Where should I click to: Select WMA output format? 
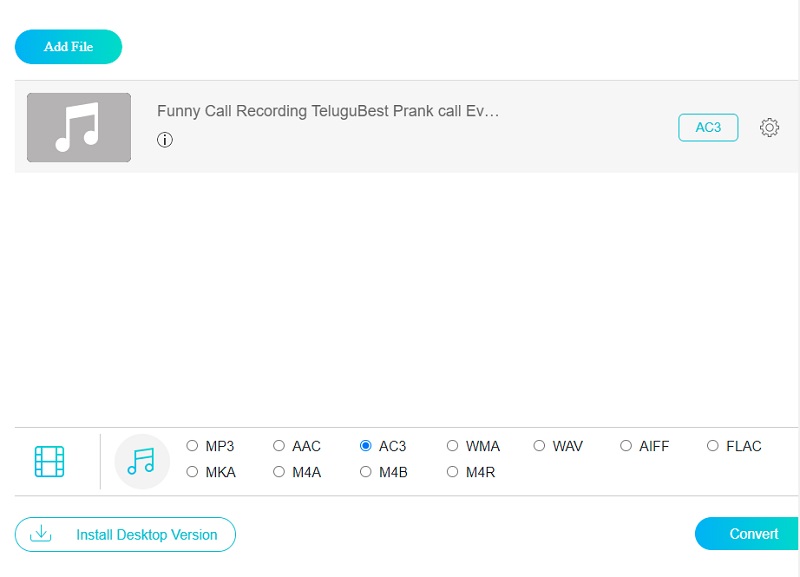pos(453,446)
